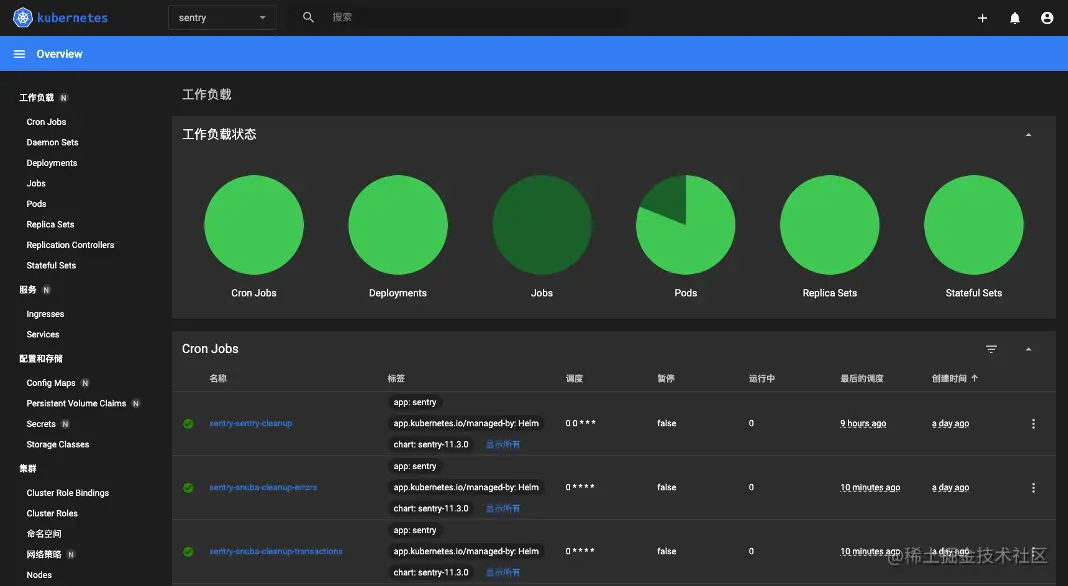Click the Stateful Sets status pie chart
The image size is (1068, 586).
click(x=974, y=225)
